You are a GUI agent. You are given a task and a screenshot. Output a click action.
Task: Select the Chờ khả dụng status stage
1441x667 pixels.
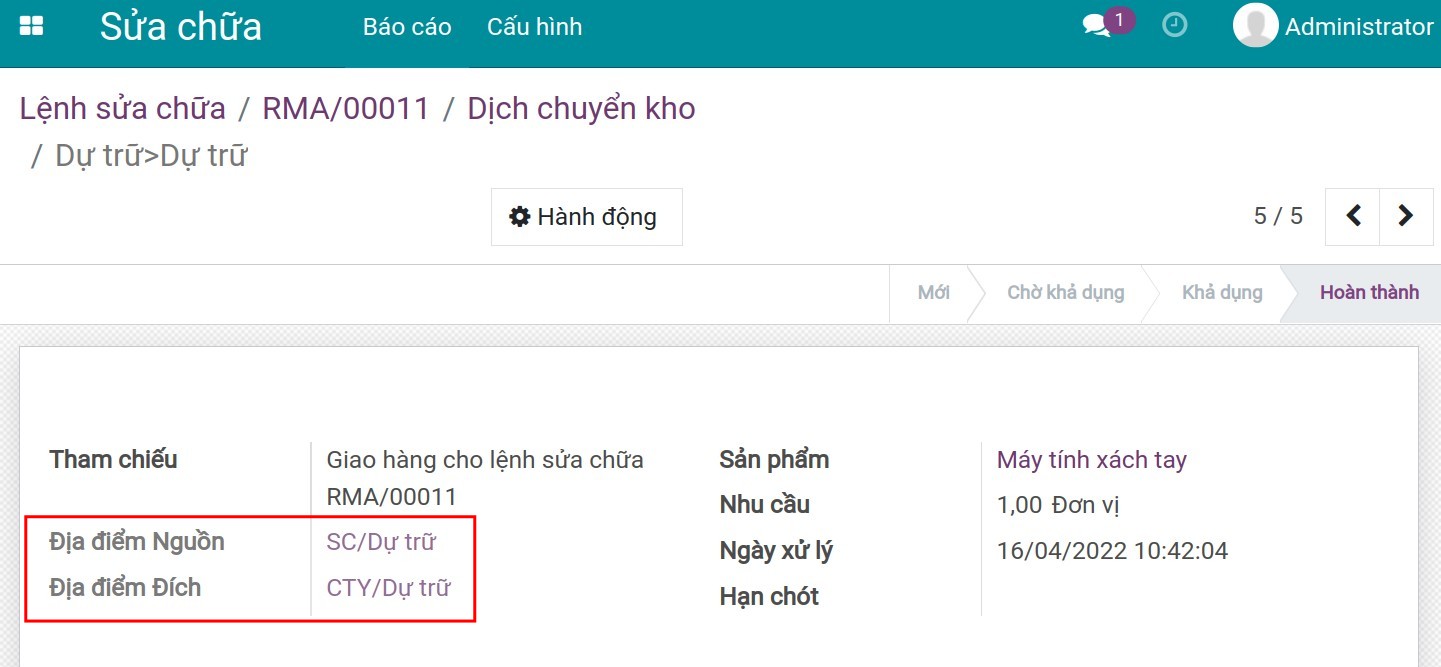click(1066, 293)
